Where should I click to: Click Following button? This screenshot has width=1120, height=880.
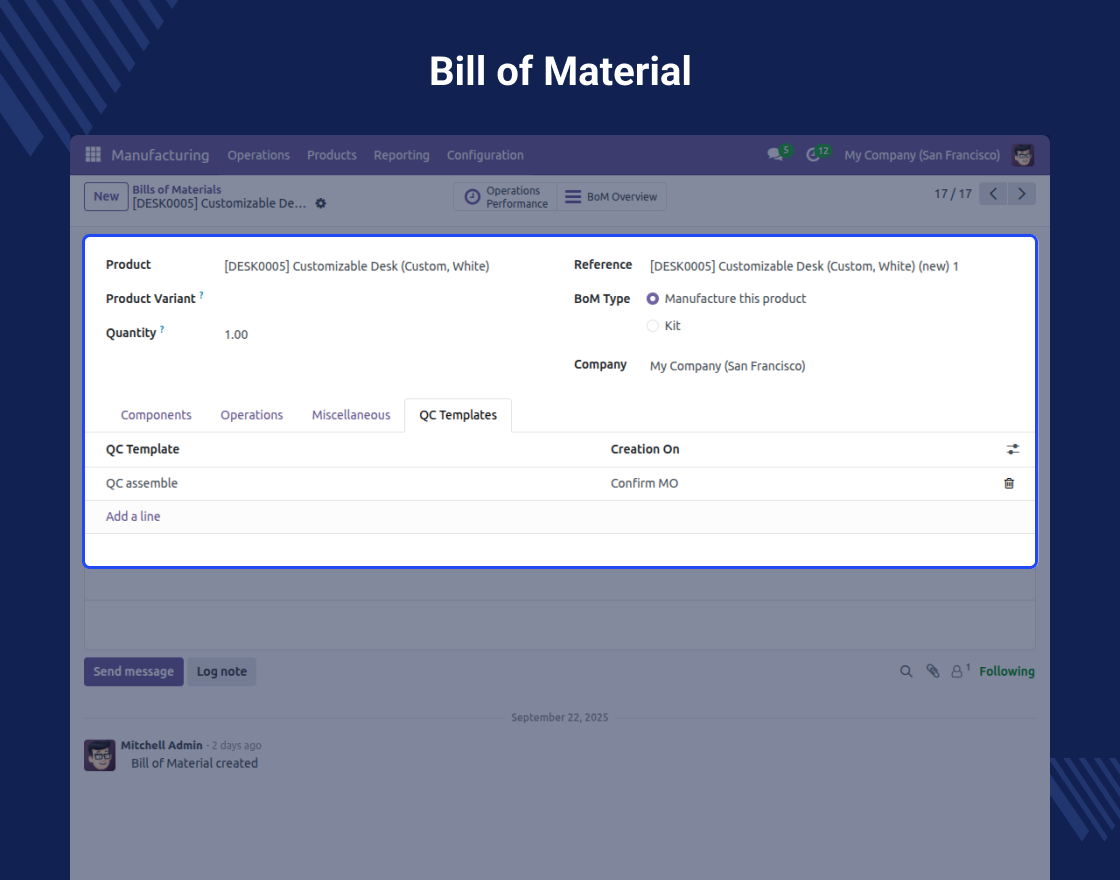[x=1006, y=671]
